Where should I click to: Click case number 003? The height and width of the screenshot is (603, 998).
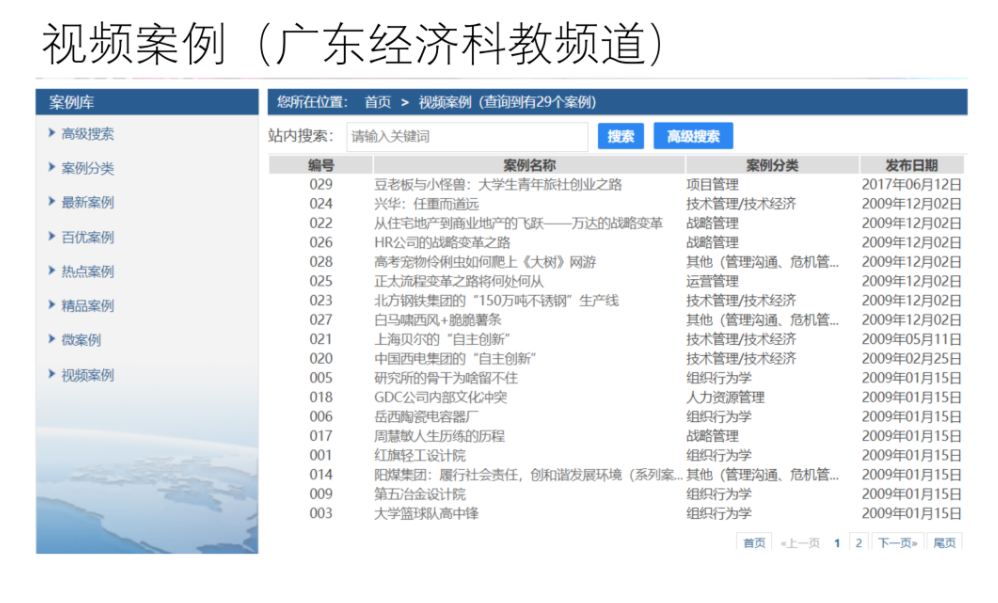321,513
